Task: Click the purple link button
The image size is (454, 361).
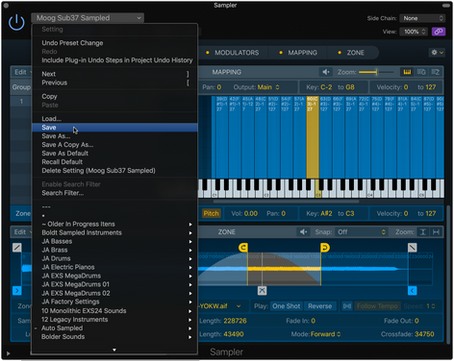Action: [x=438, y=32]
